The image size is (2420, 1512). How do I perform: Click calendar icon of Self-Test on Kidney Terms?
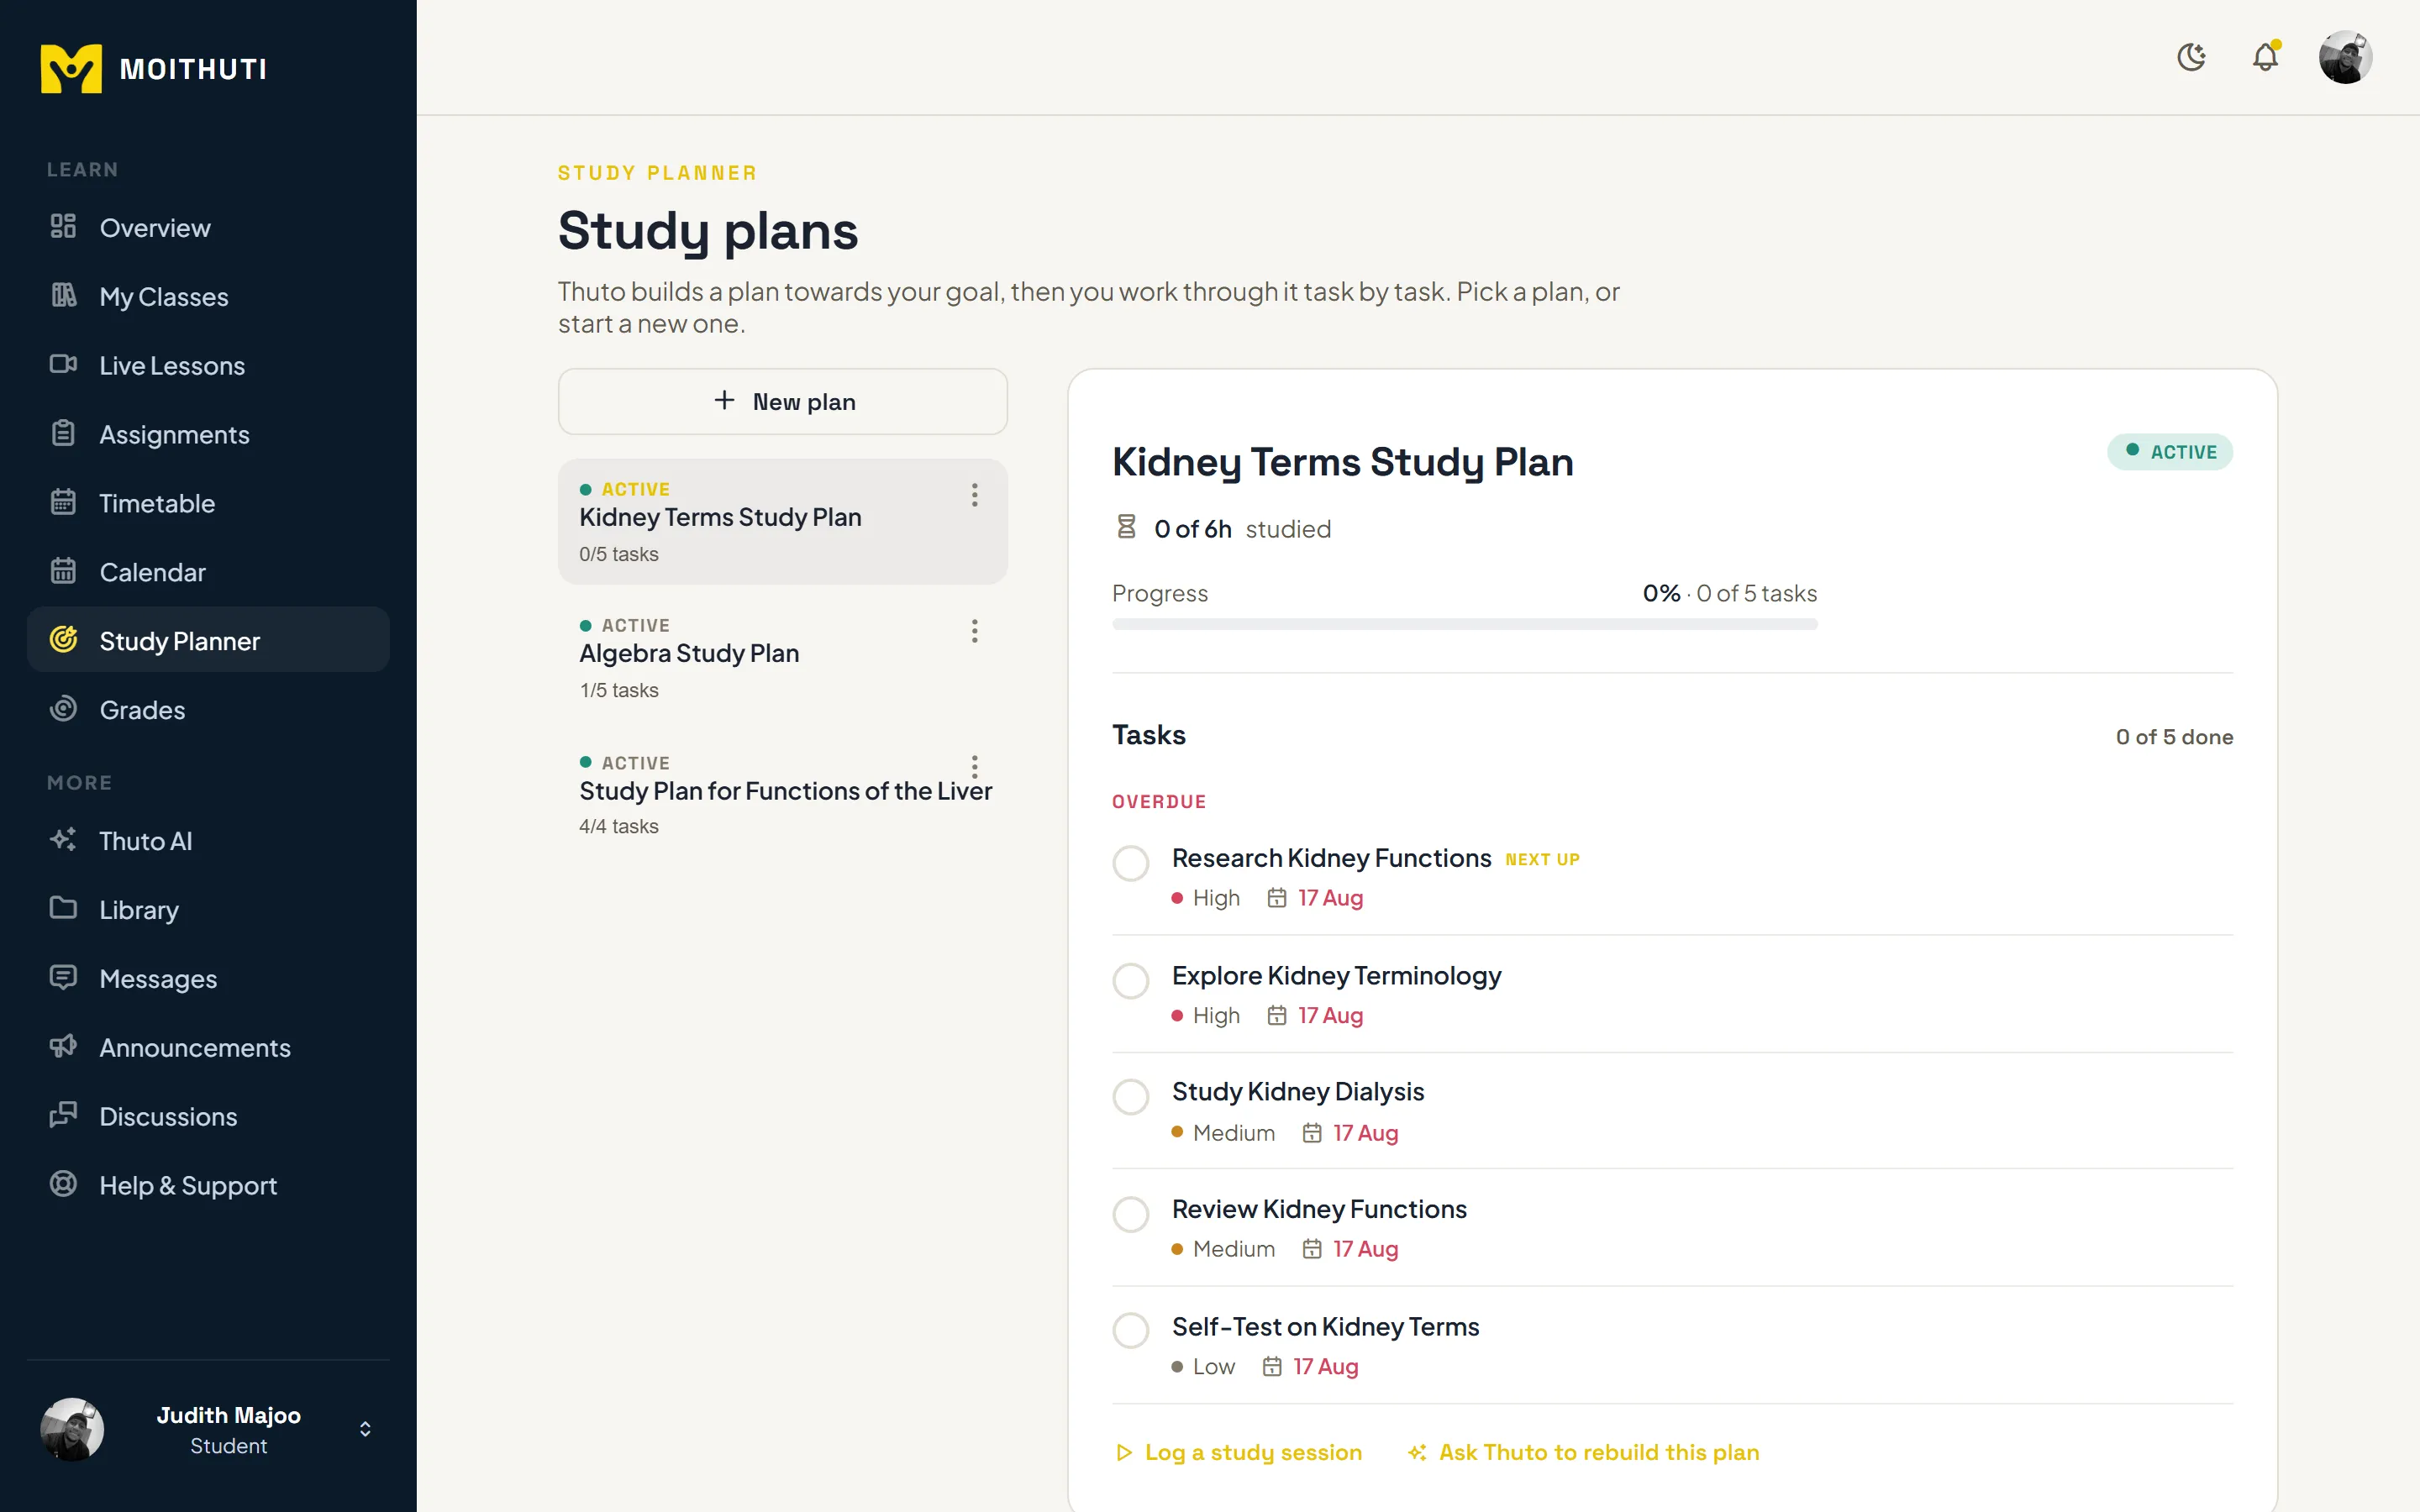point(1271,1366)
